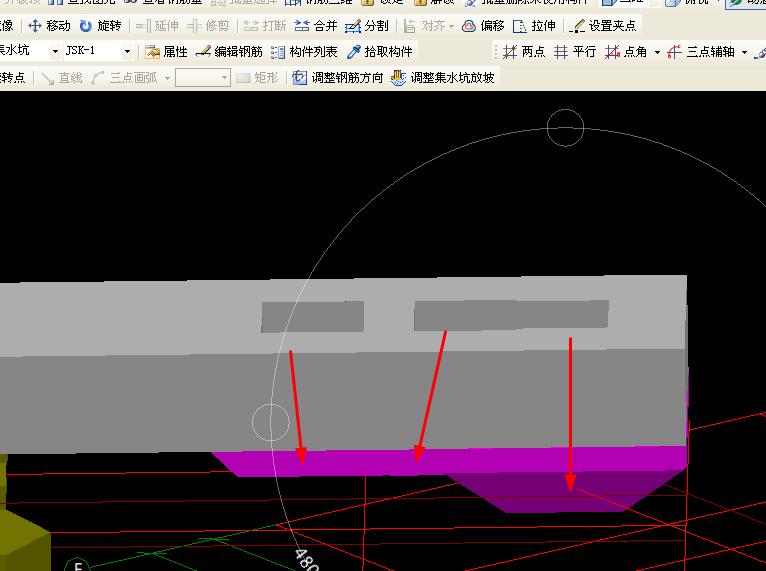Open the empty combo box before 矩形

click(203, 78)
